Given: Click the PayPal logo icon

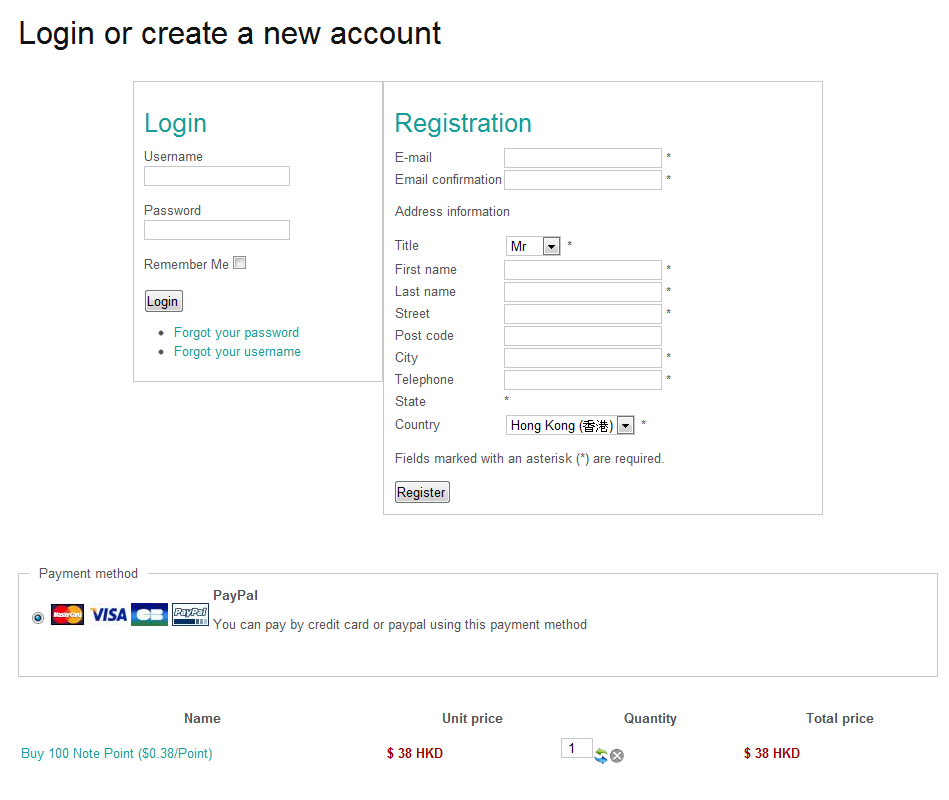Looking at the screenshot, I should point(190,614).
